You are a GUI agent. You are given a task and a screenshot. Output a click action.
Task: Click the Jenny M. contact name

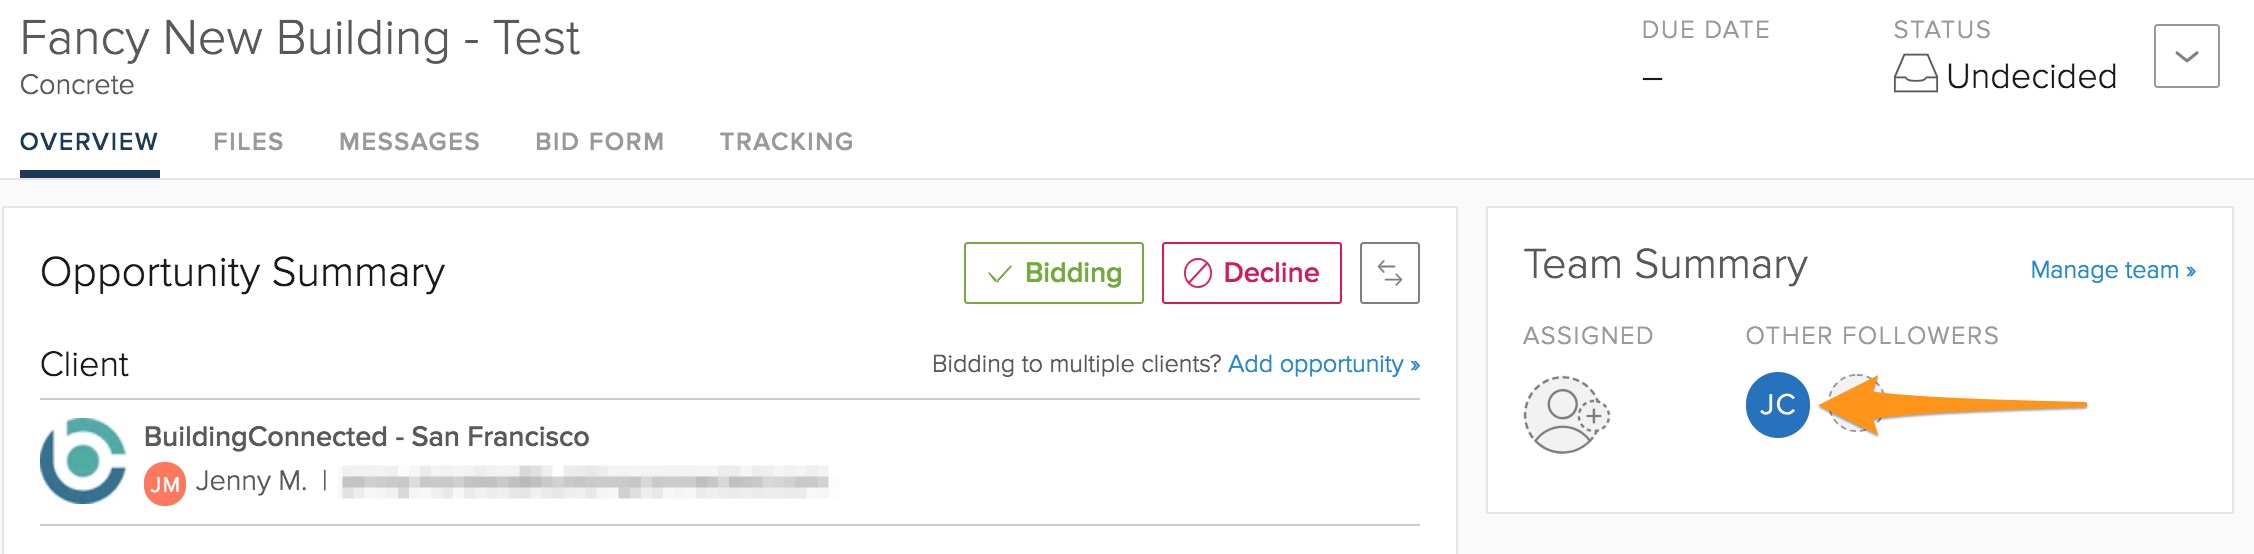click(x=251, y=481)
